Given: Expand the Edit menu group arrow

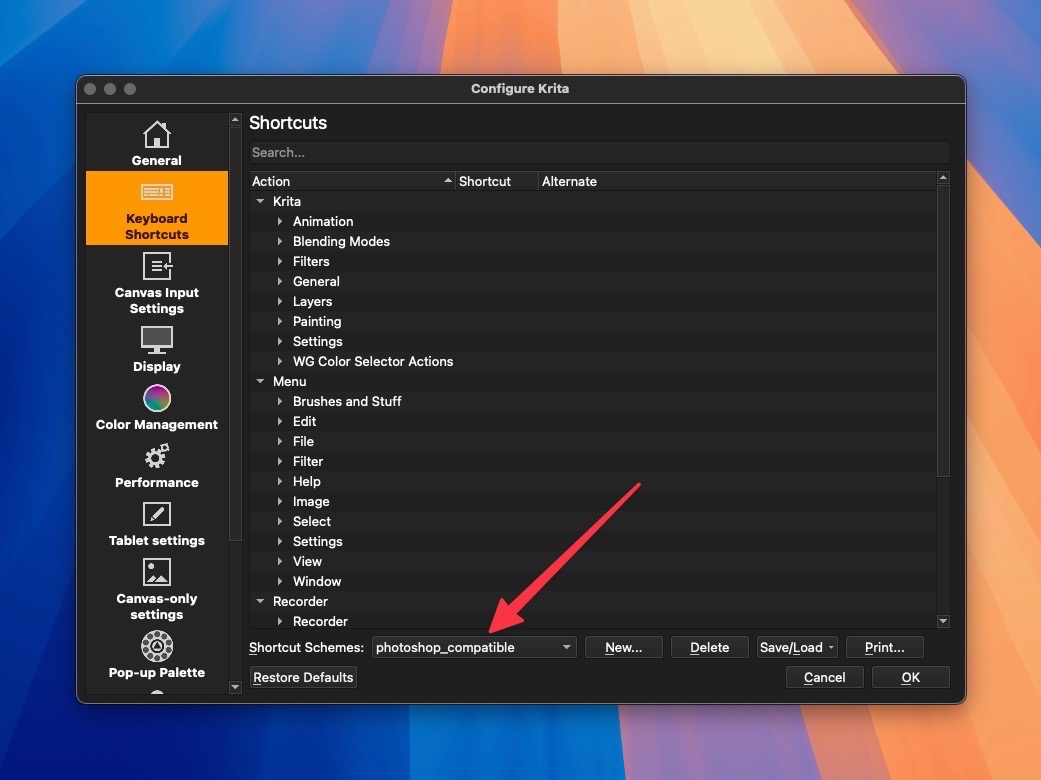Looking at the screenshot, I should coord(280,421).
